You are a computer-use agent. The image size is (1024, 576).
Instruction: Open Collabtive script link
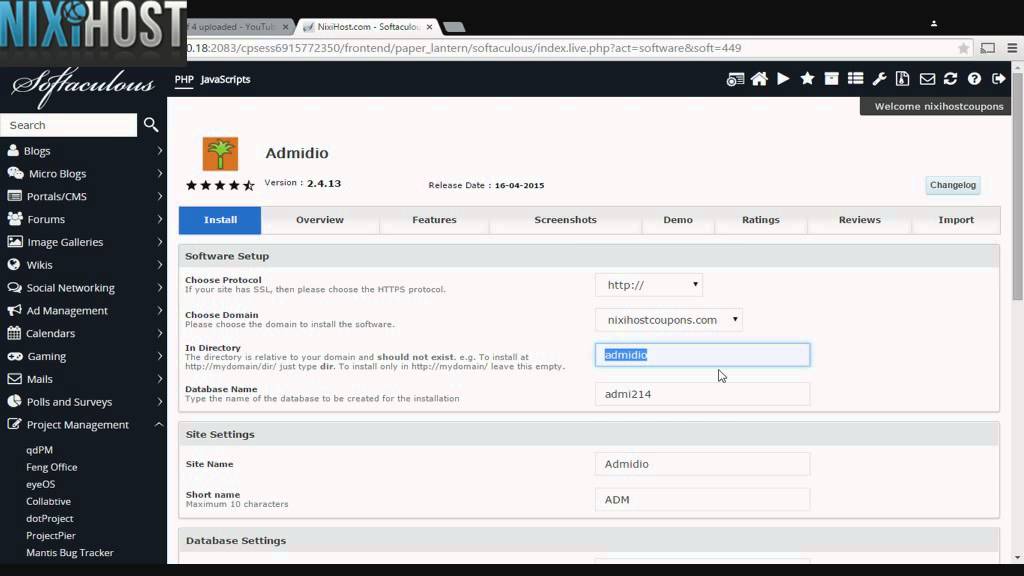point(48,502)
